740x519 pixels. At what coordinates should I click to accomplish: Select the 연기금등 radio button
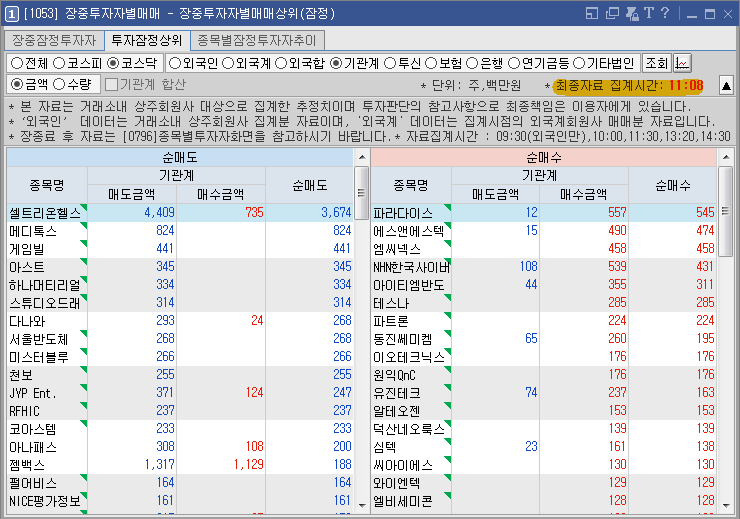[x=514, y=63]
